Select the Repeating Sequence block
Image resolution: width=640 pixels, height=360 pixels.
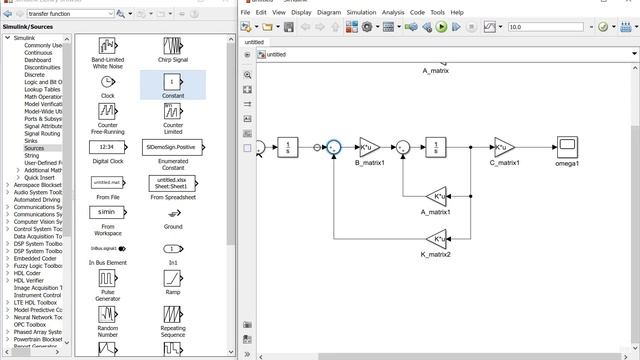(x=173, y=314)
